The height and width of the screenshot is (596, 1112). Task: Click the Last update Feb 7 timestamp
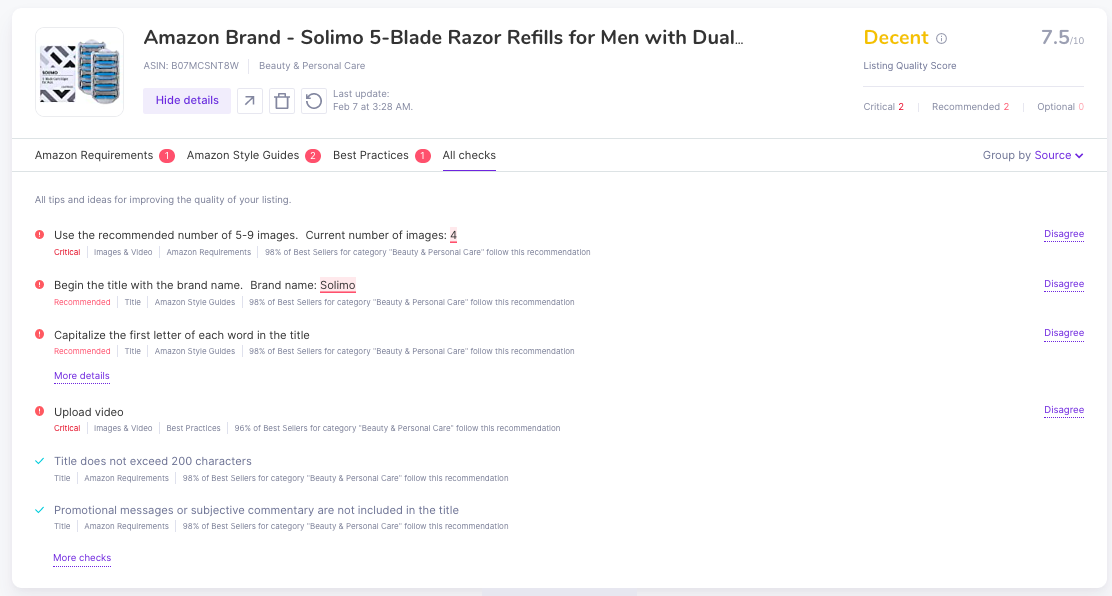(x=373, y=101)
